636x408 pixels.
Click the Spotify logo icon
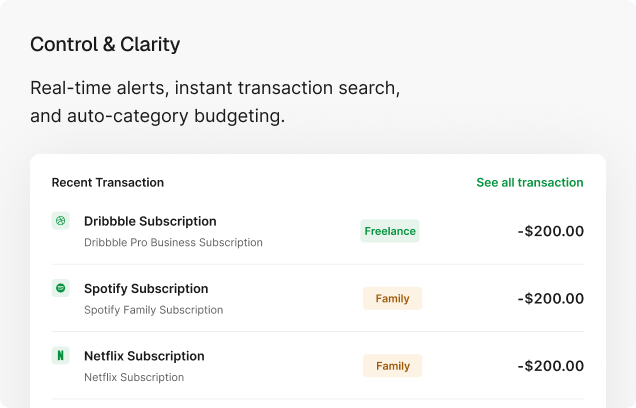[x=61, y=288]
